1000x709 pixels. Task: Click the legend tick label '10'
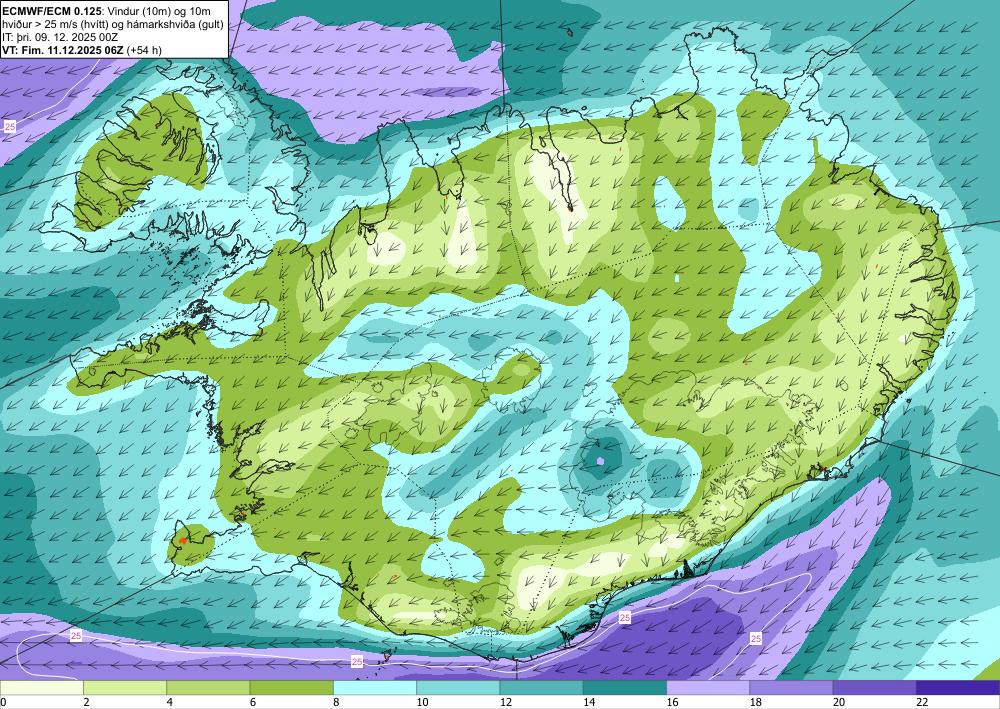[x=422, y=702]
